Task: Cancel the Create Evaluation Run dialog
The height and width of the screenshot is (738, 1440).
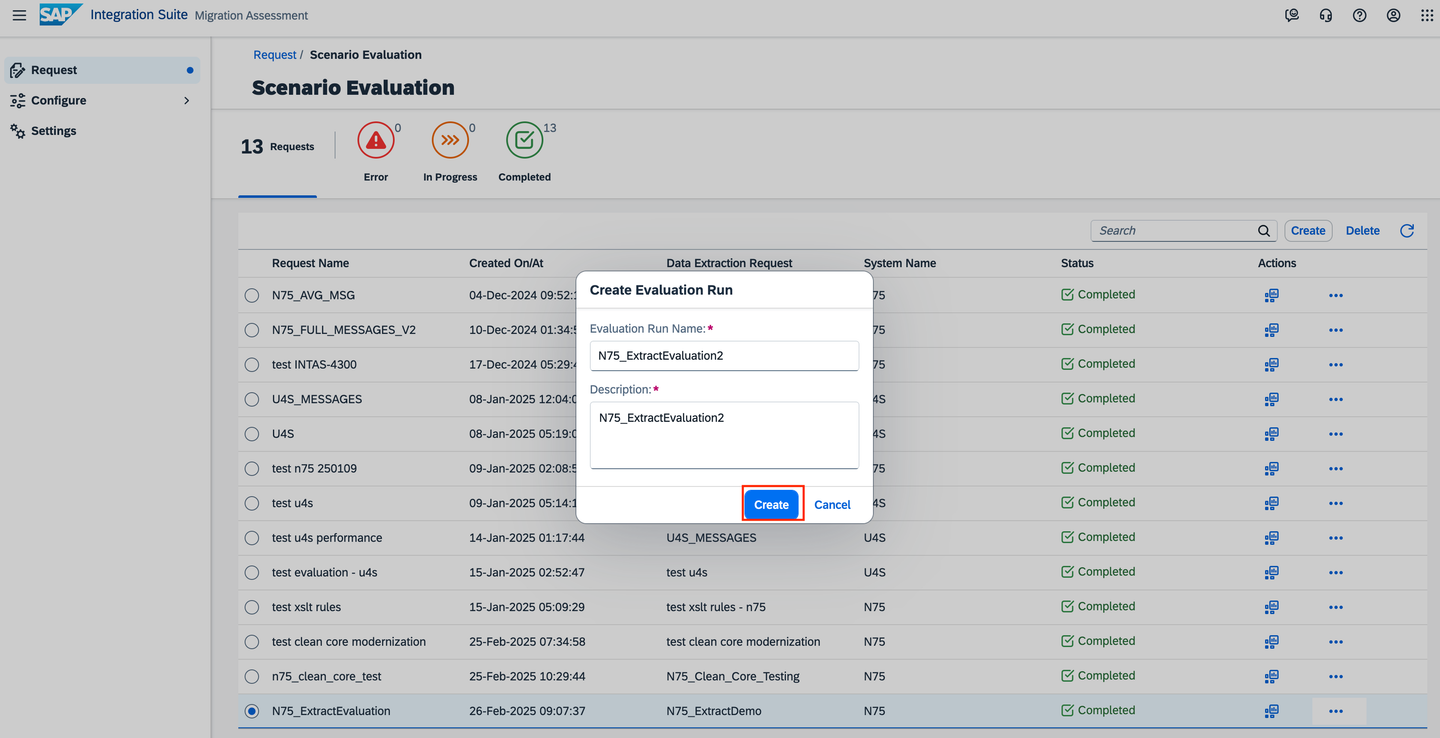Action: pos(832,505)
